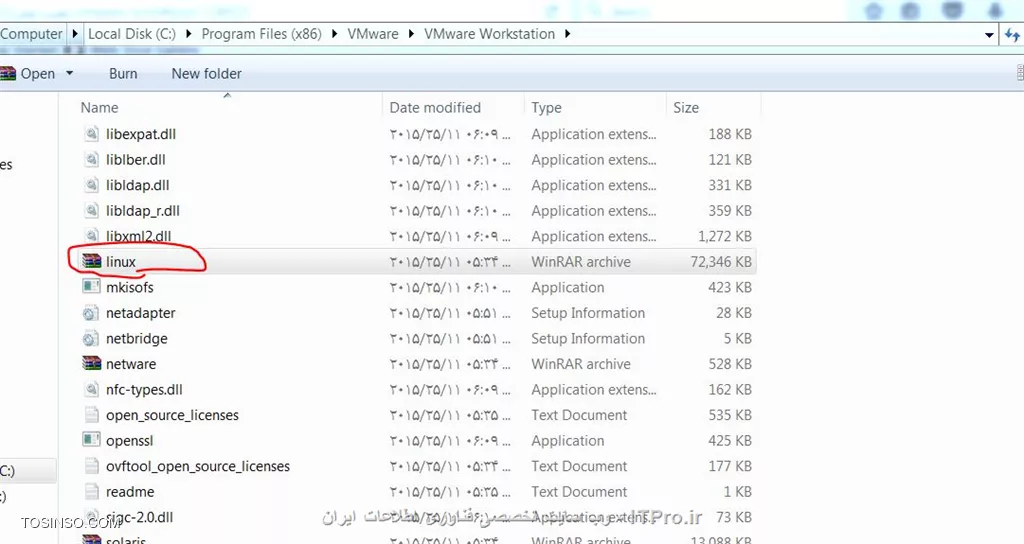Click the 423 KB size value of mkisofs
Screen dimensions: 1024x544
730,287
